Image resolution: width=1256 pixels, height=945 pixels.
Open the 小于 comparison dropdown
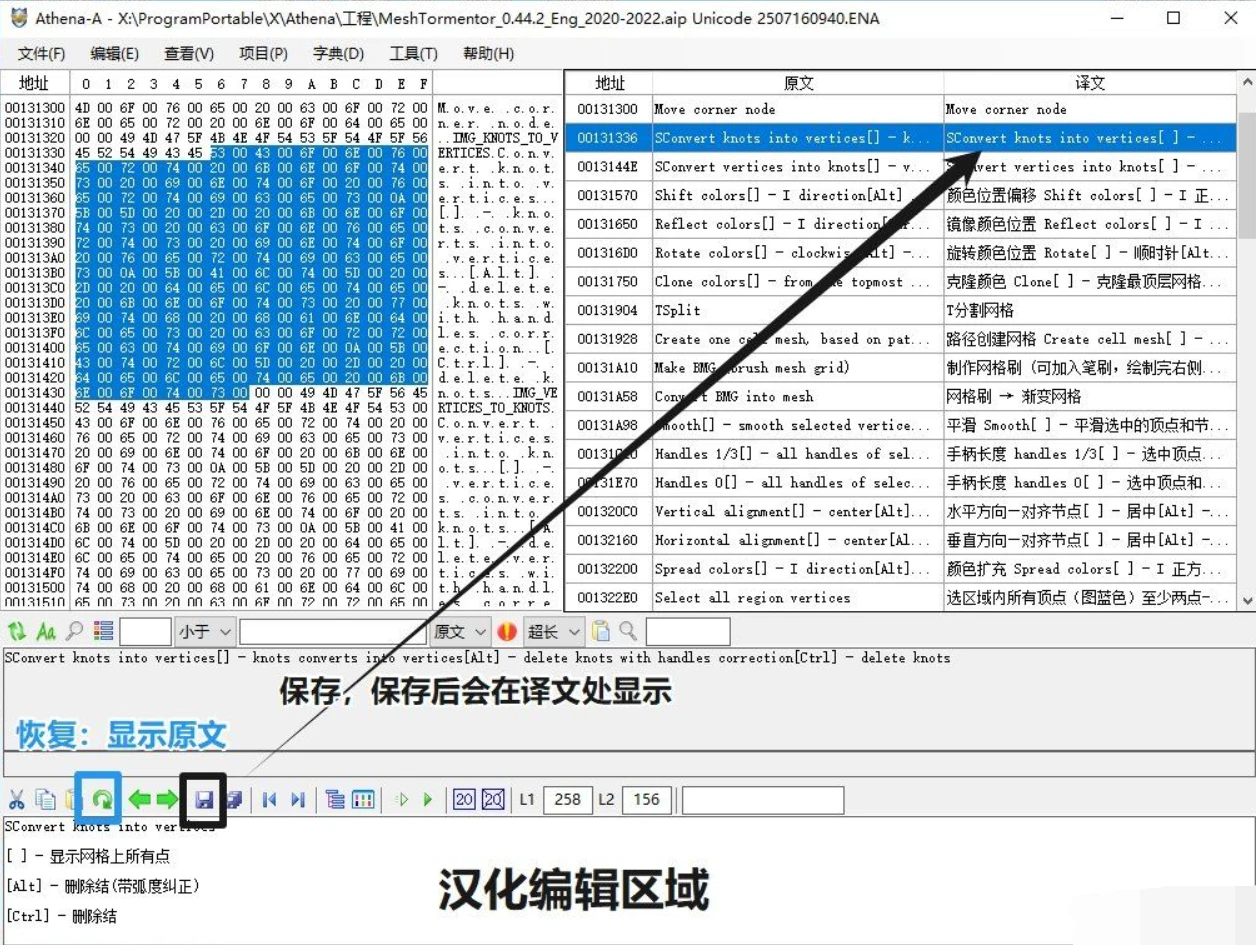tap(206, 631)
